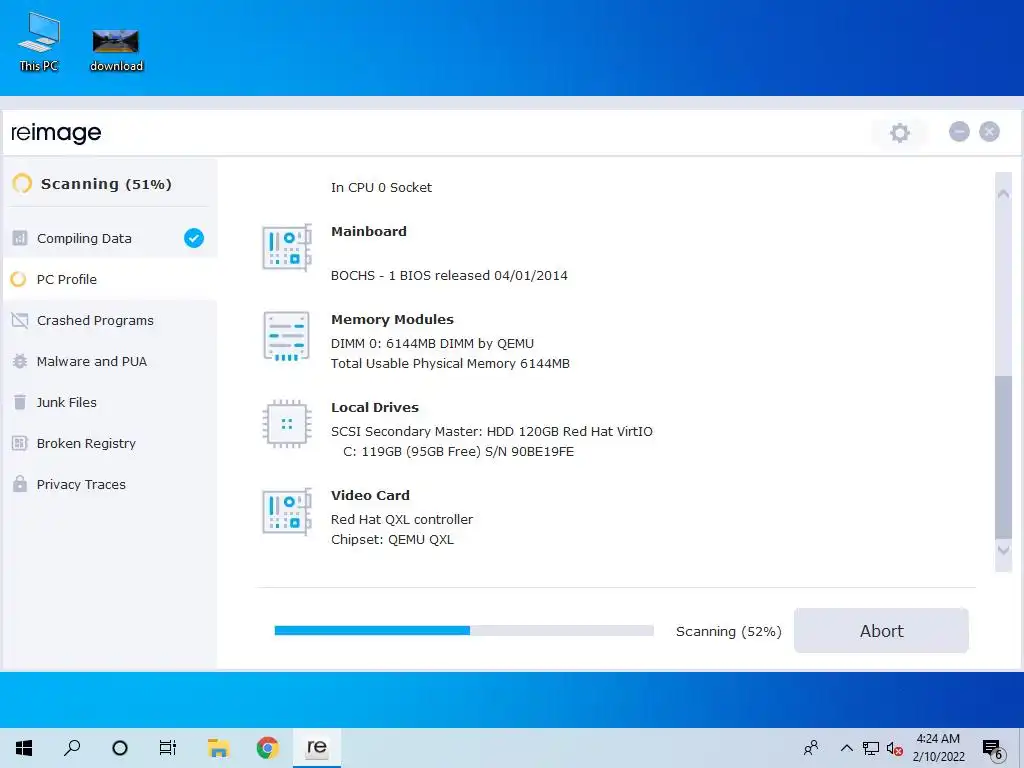Click 'Red Hat QXL controller' text
This screenshot has width=1024, height=768.
tap(402, 520)
